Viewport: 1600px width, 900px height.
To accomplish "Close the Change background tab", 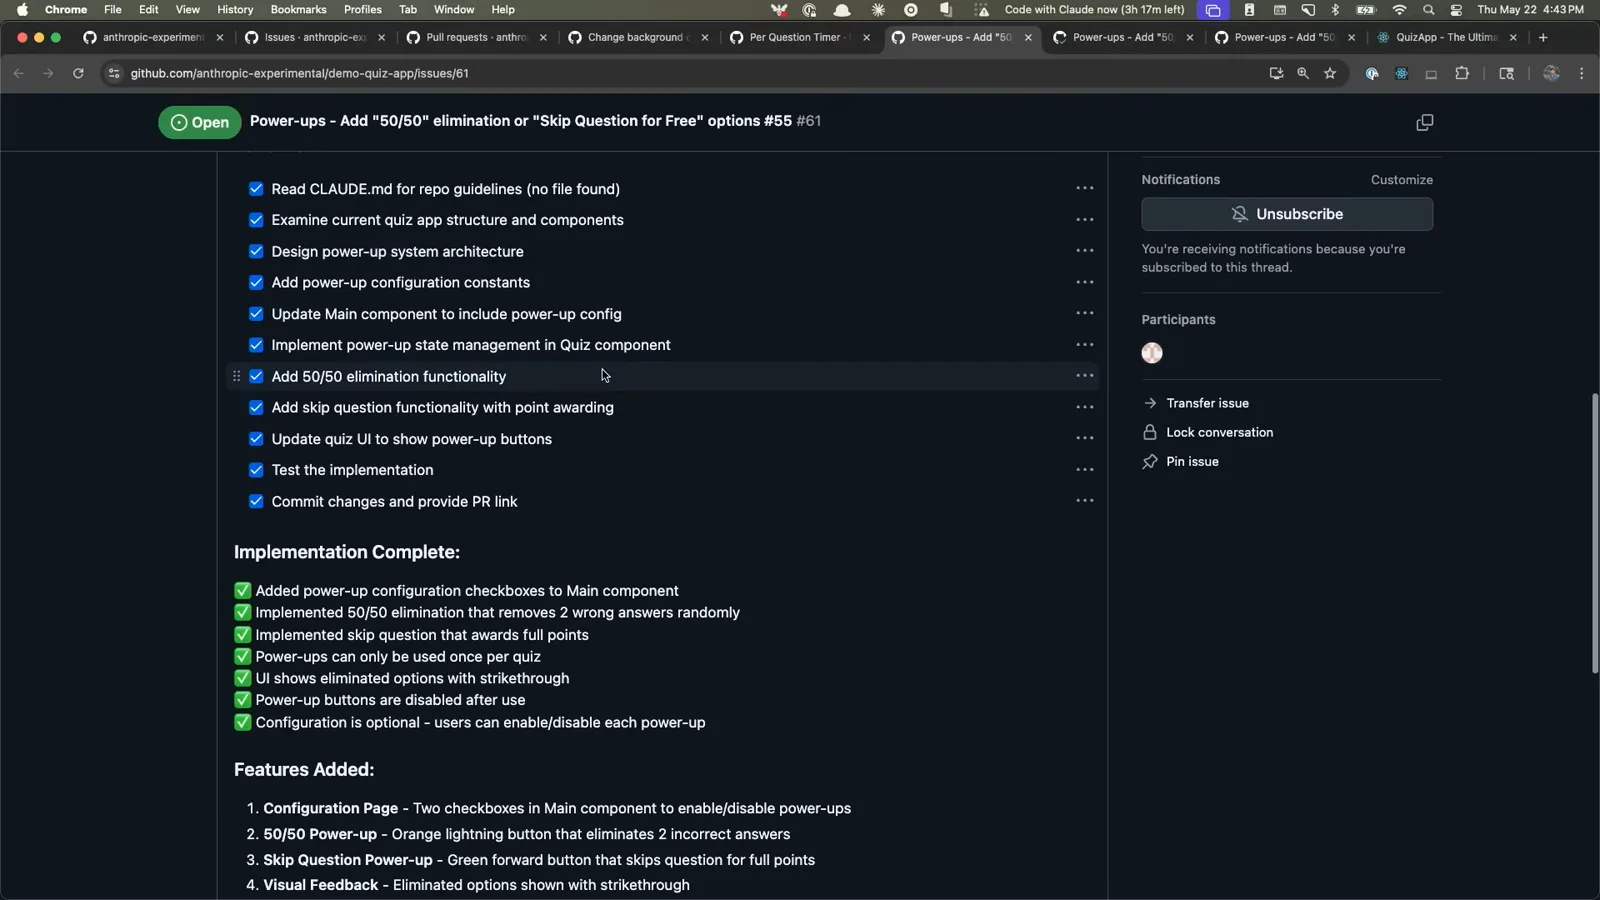I will click(x=705, y=37).
